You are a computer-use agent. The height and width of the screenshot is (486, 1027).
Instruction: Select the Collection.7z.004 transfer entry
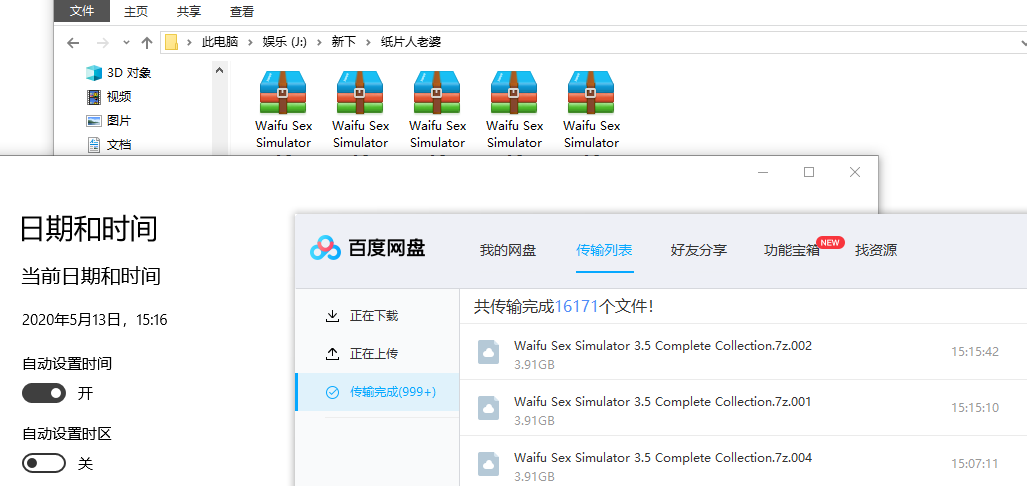pos(743,463)
